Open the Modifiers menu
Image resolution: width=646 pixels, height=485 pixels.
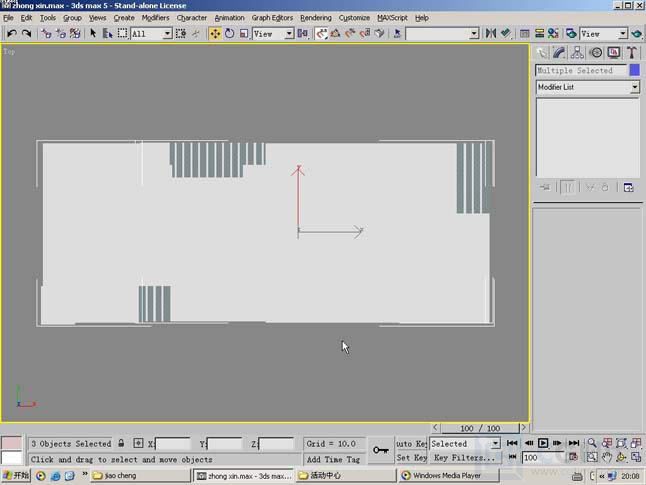155,18
